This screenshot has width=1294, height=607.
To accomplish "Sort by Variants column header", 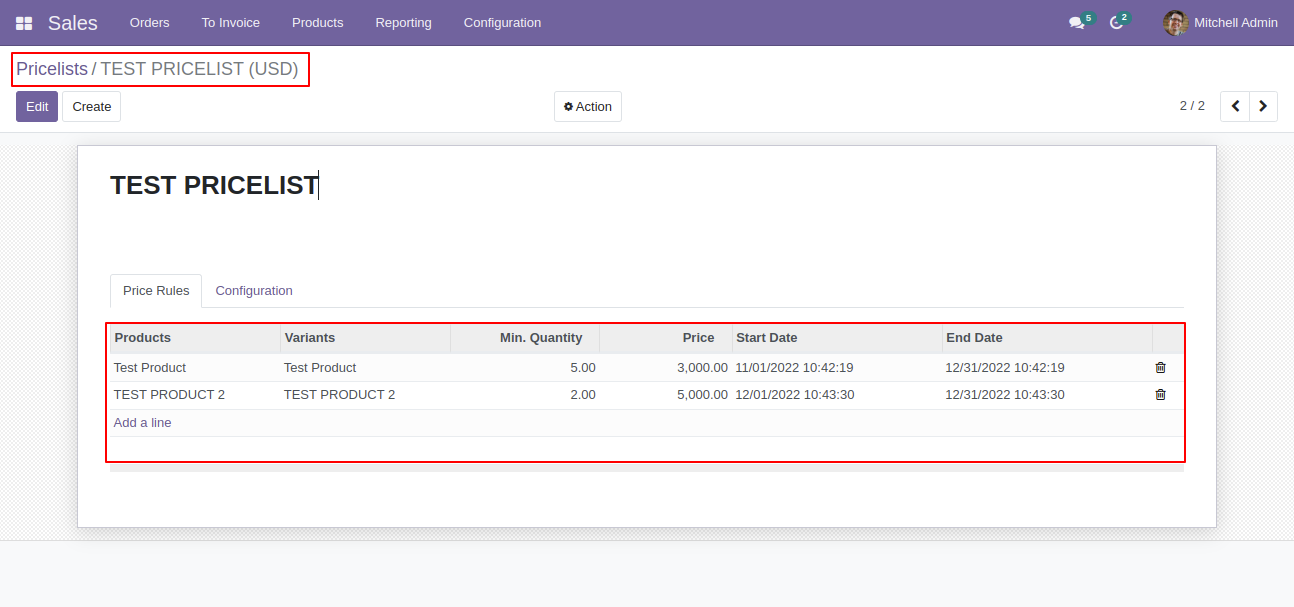I will click(x=365, y=338).
